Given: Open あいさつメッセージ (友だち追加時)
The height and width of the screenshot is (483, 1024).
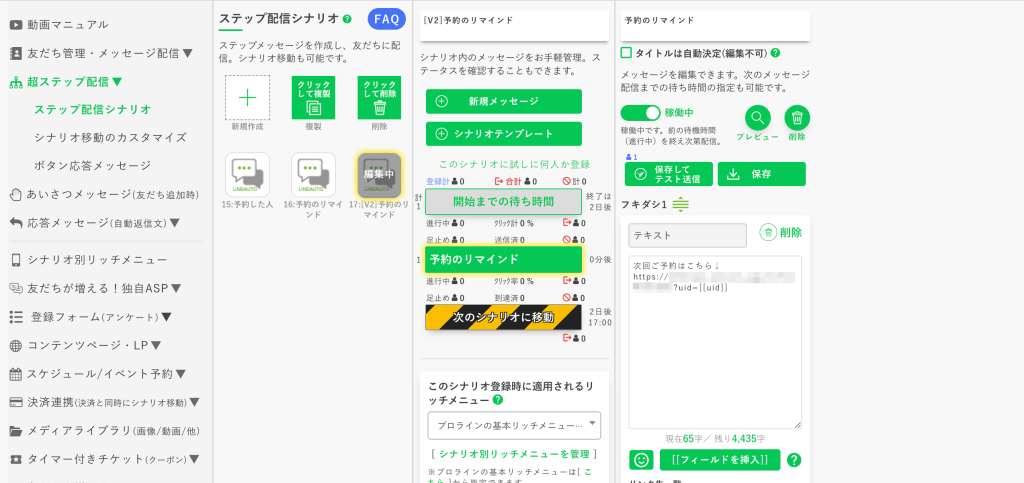Looking at the screenshot, I should 104,195.
